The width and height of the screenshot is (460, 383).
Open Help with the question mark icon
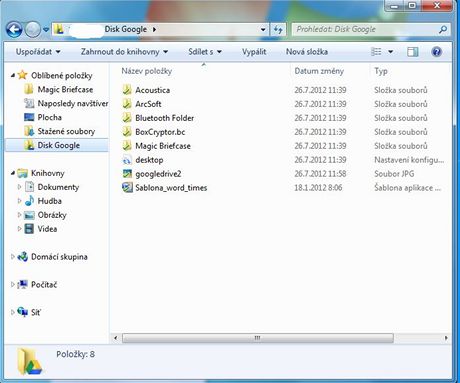coord(436,52)
